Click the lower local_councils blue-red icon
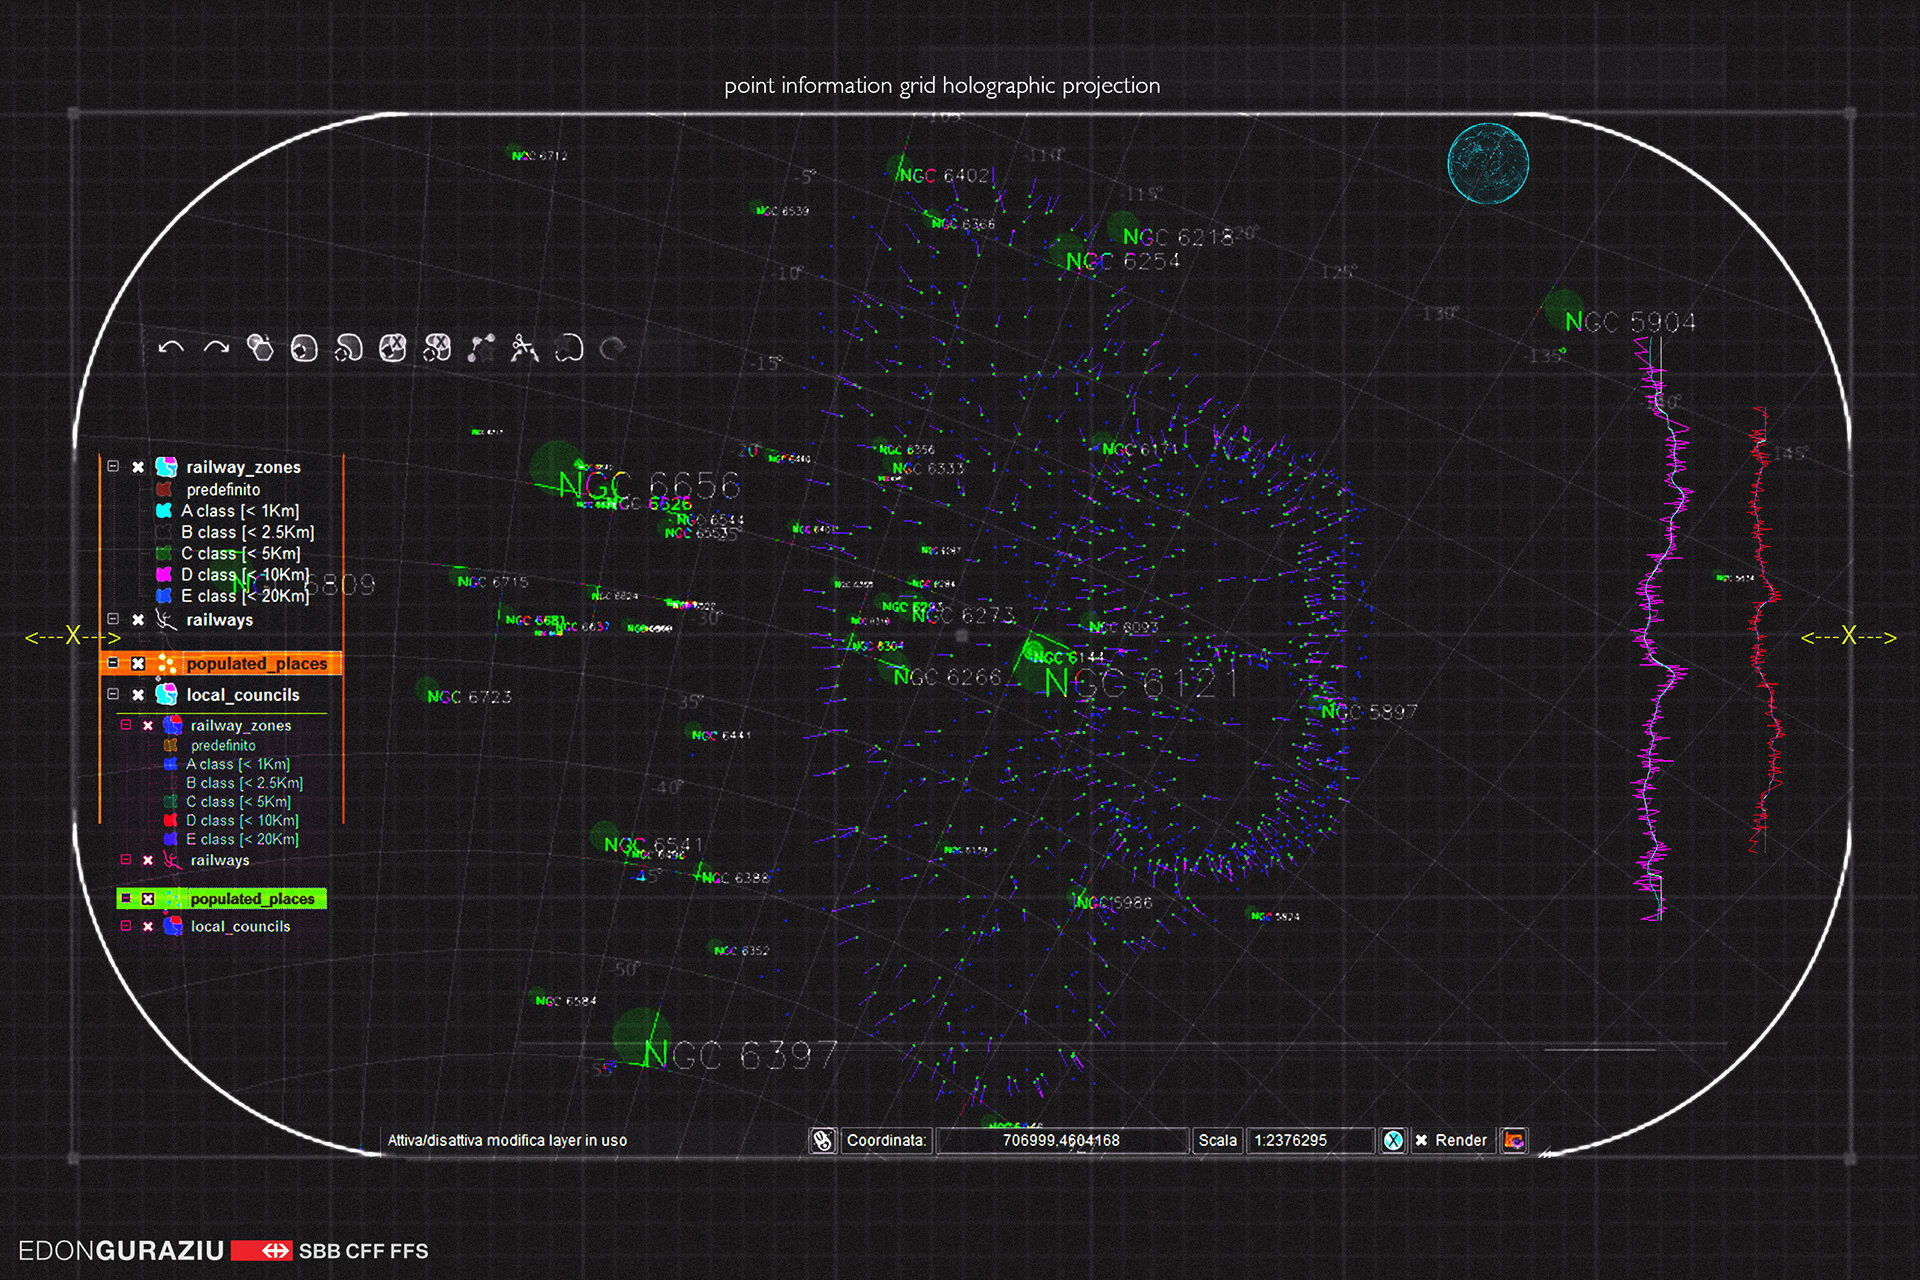The image size is (1920, 1280). [172, 926]
